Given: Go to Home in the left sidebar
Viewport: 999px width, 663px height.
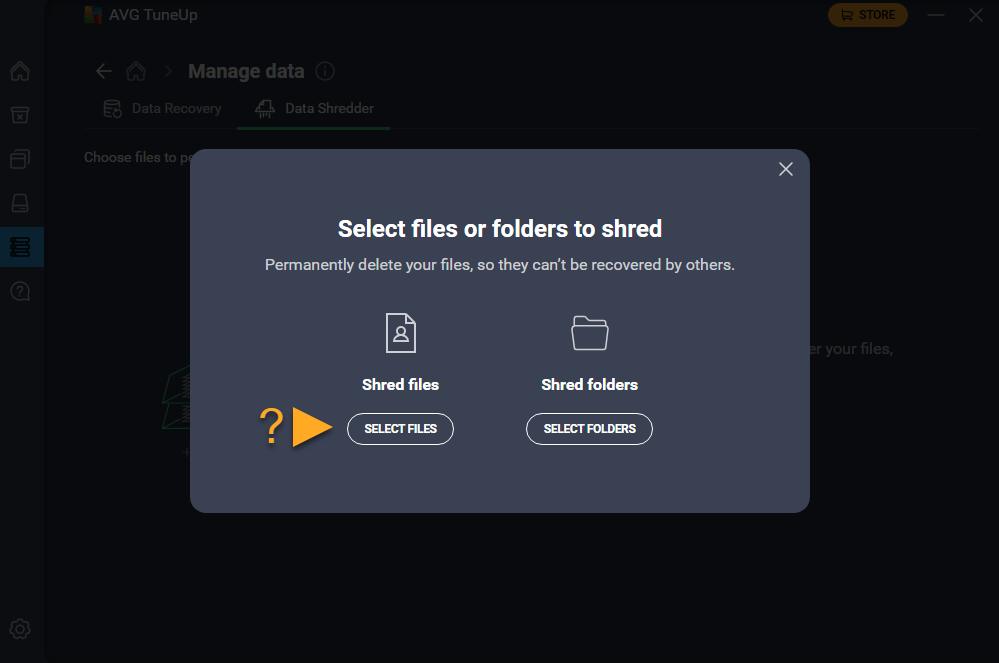Looking at the screenshot, I should pos(20,72).
